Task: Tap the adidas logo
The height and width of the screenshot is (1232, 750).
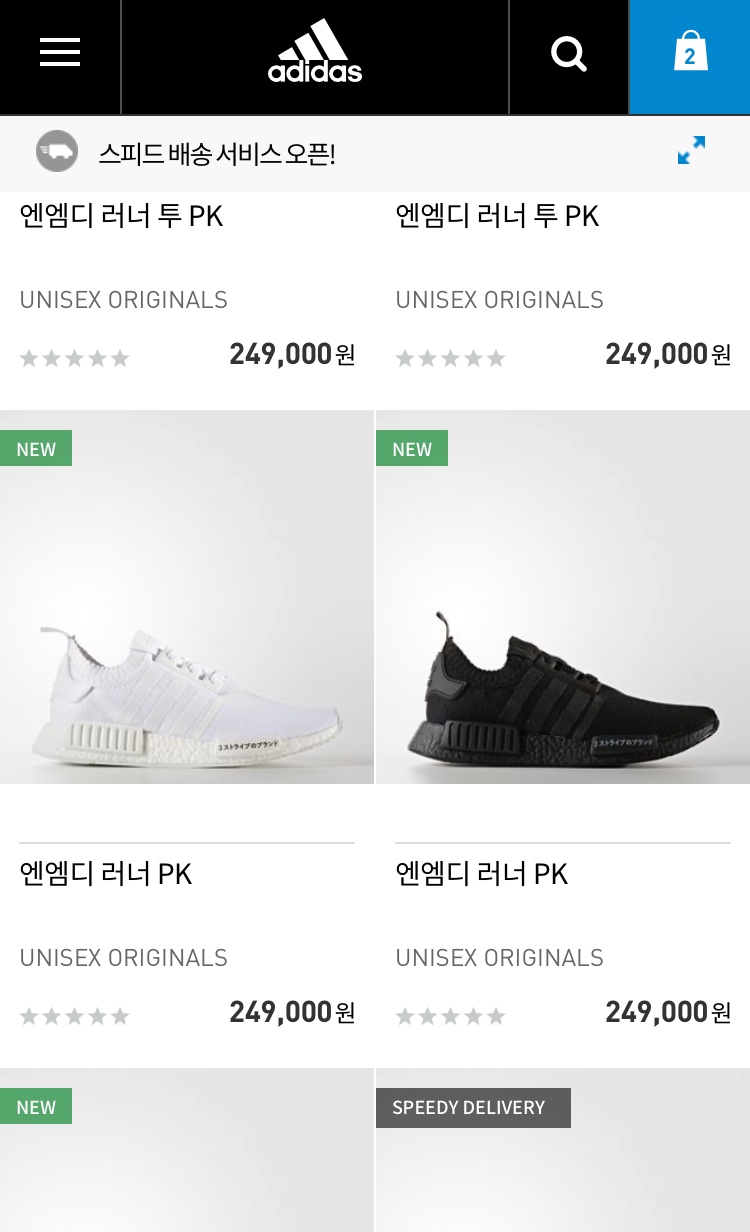Action: coord(315,52)
